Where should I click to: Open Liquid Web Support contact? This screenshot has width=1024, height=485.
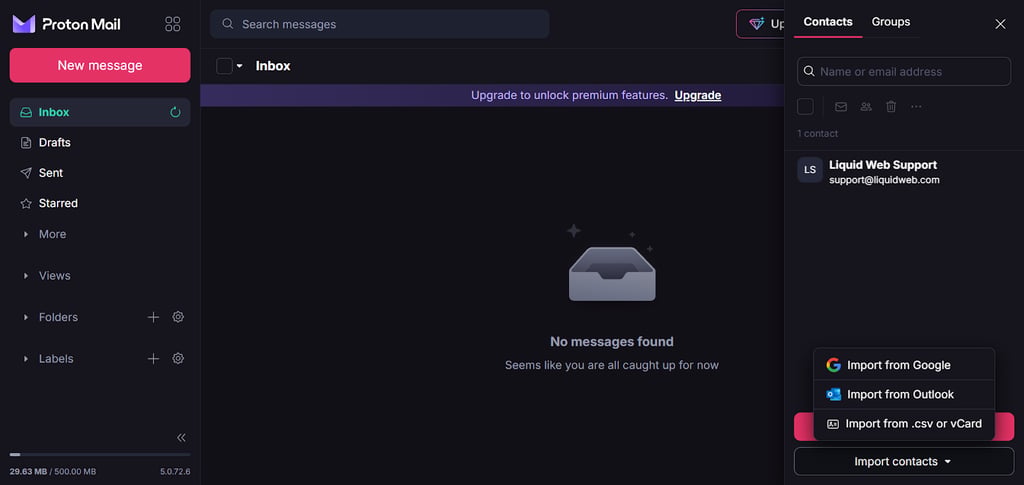(x=904, y=170)
